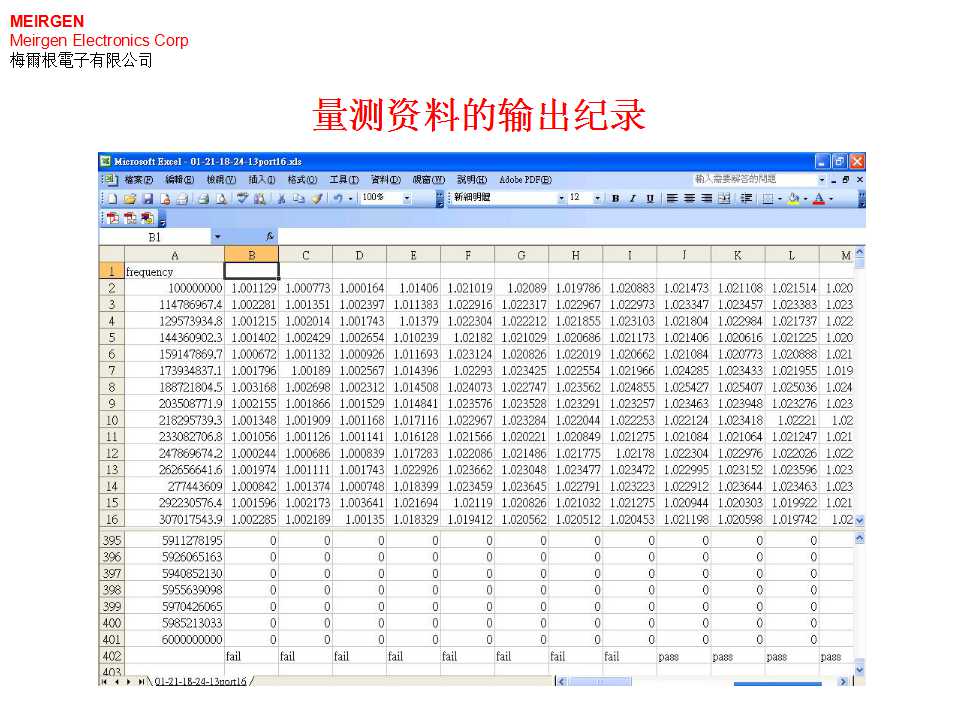
Task: Toggle Bold formatting
Action: coord(615,198)
